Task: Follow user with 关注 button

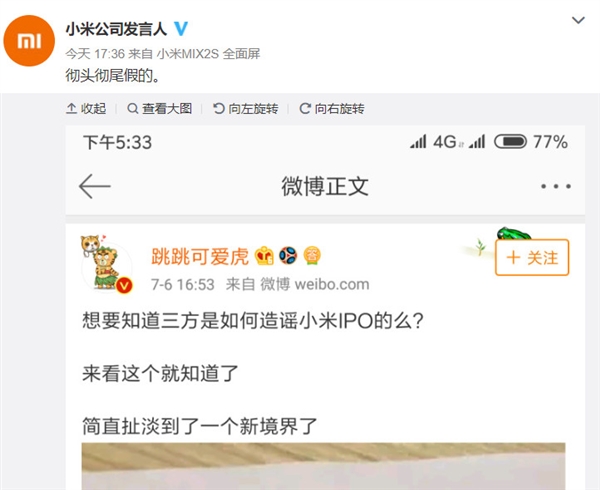Action: 532,257
